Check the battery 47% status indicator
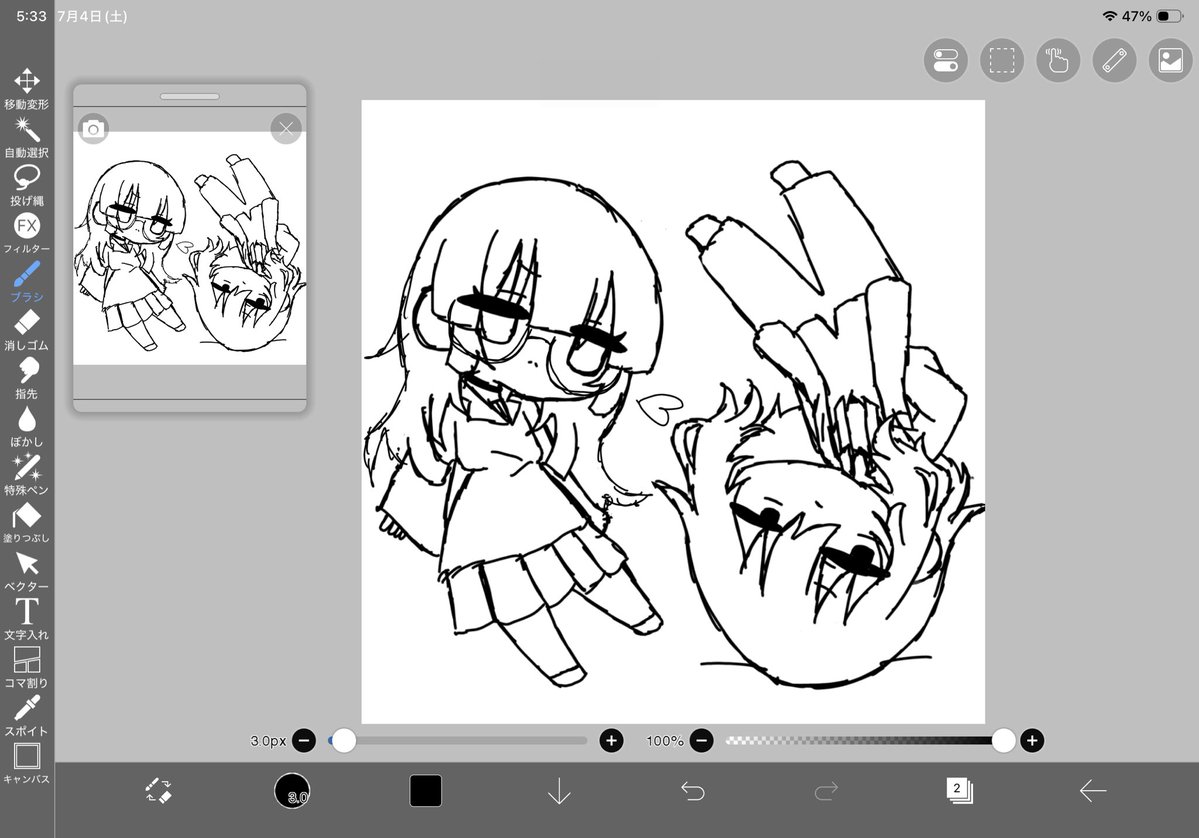 [x=1153, y=16]
